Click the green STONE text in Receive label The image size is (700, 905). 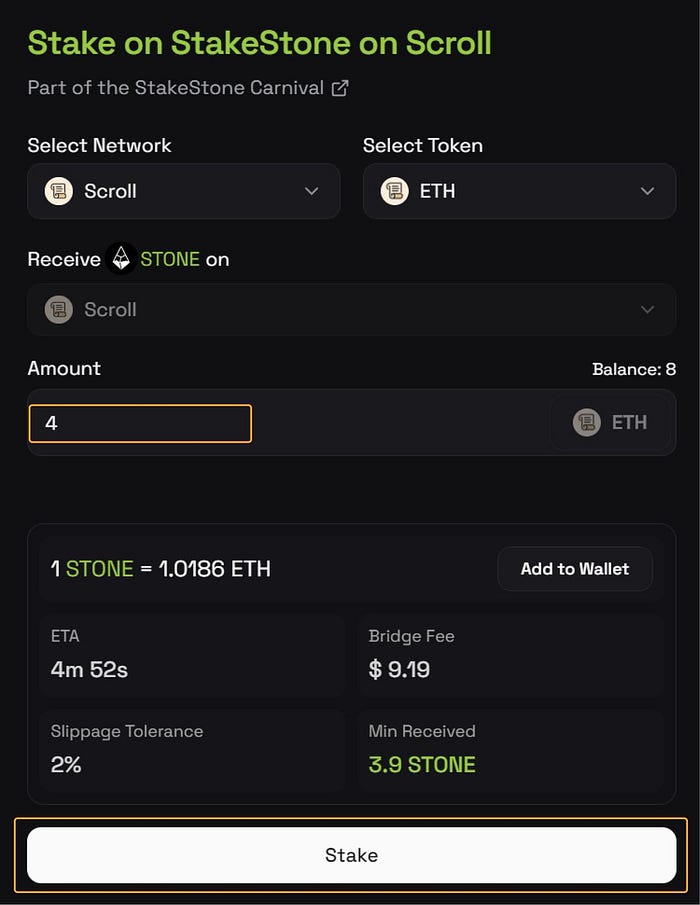coord(170,259)
